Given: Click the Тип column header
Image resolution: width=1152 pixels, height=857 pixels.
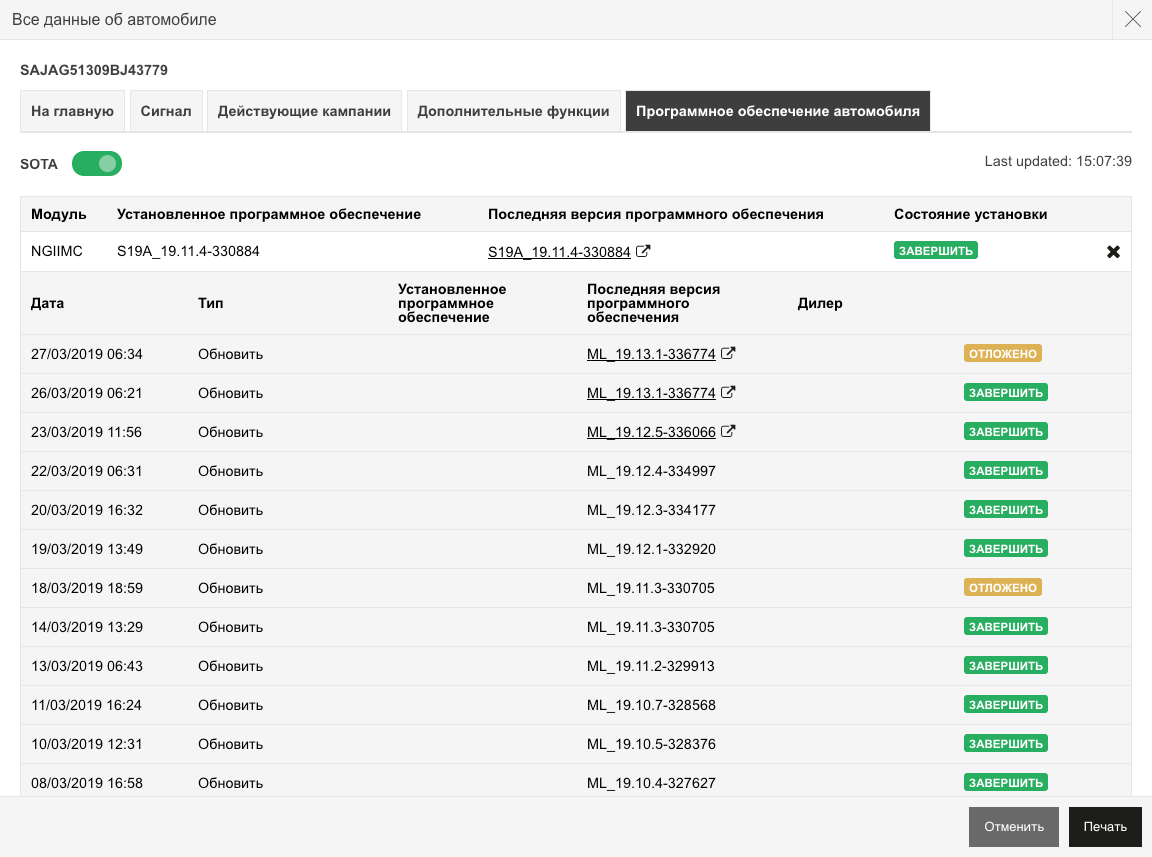Looking at the screenshot, I should pos(210,303).
